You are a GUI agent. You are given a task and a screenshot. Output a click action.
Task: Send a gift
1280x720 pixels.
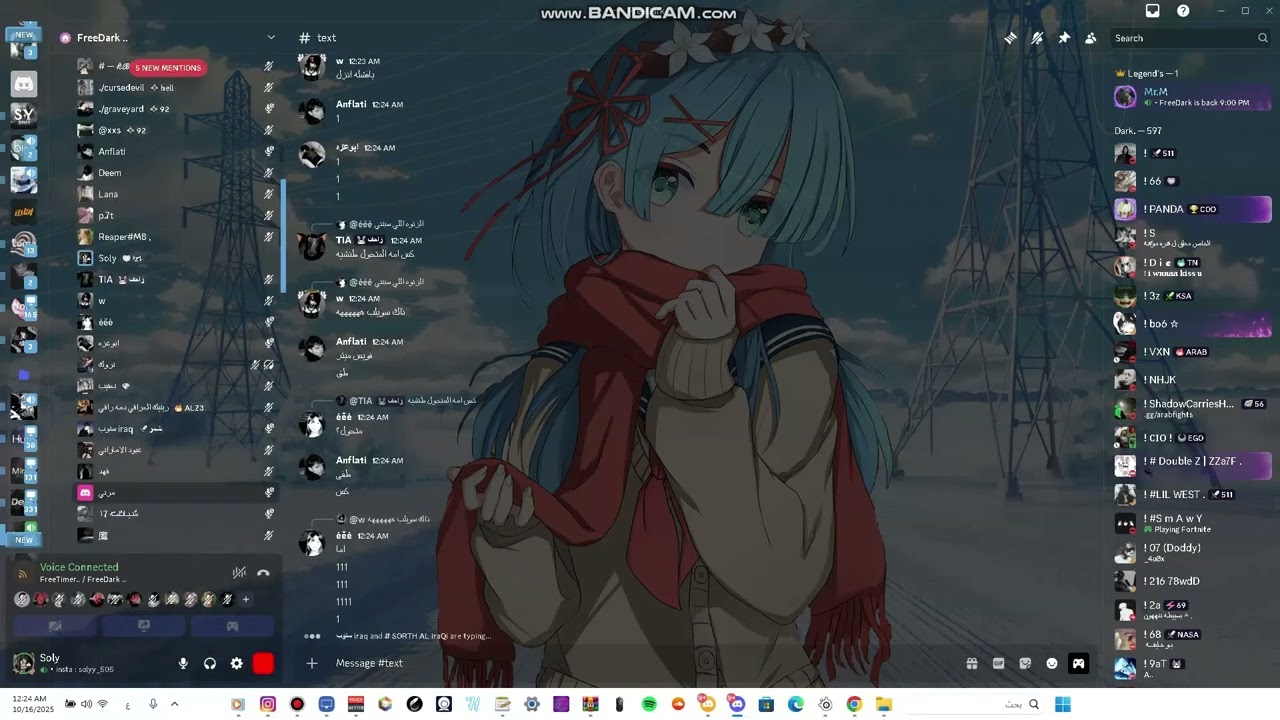coord(971,663)
